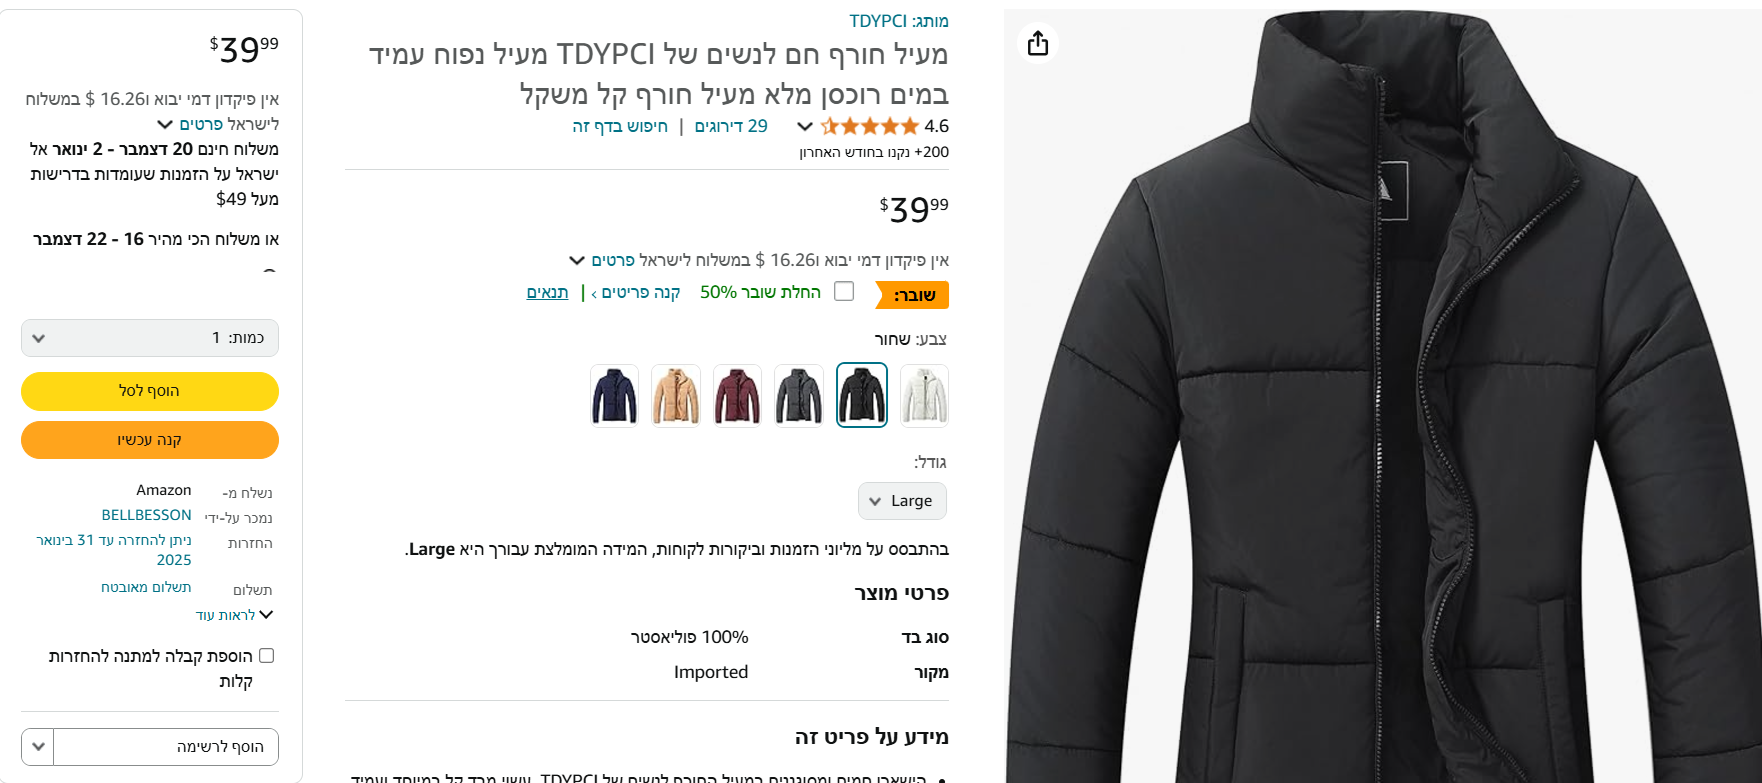Open the BELLBESSON seller link
Screen dimensions: 1762x783
point(146,515)
